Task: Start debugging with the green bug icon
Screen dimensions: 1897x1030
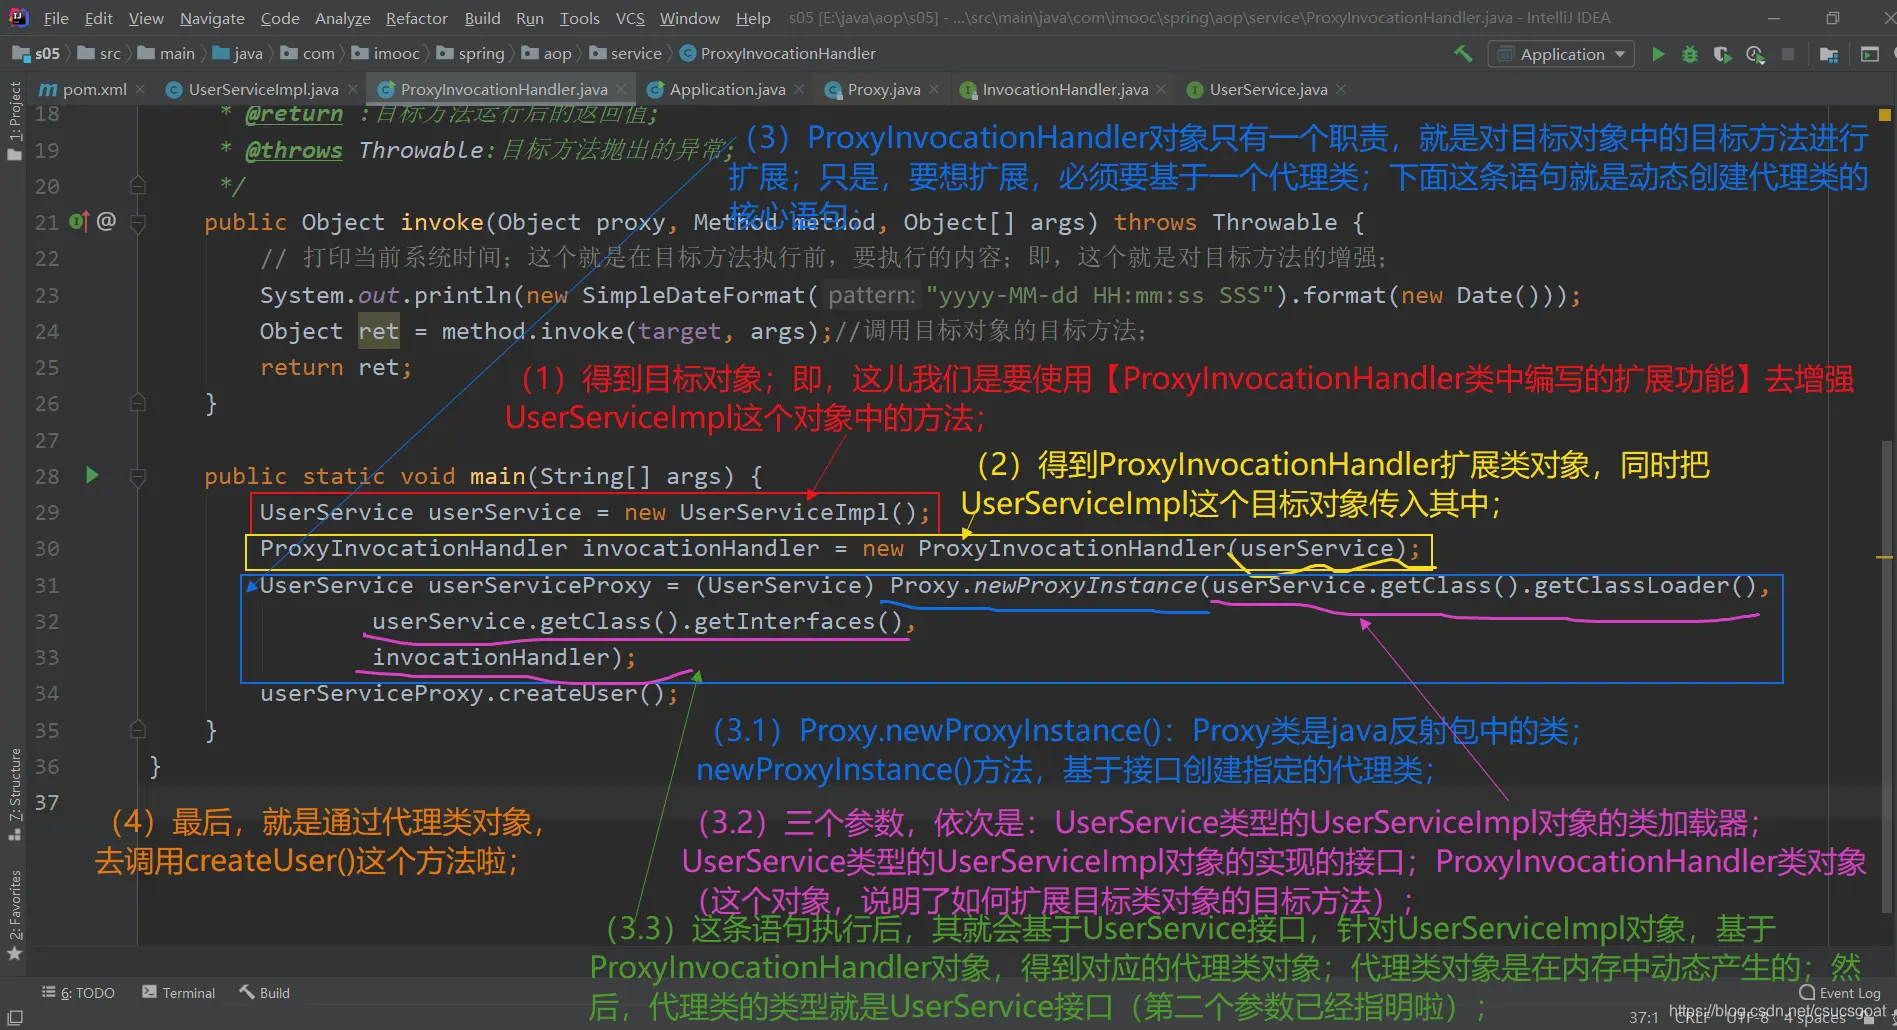Action: pyautogui.click(x=1690, y=54)
